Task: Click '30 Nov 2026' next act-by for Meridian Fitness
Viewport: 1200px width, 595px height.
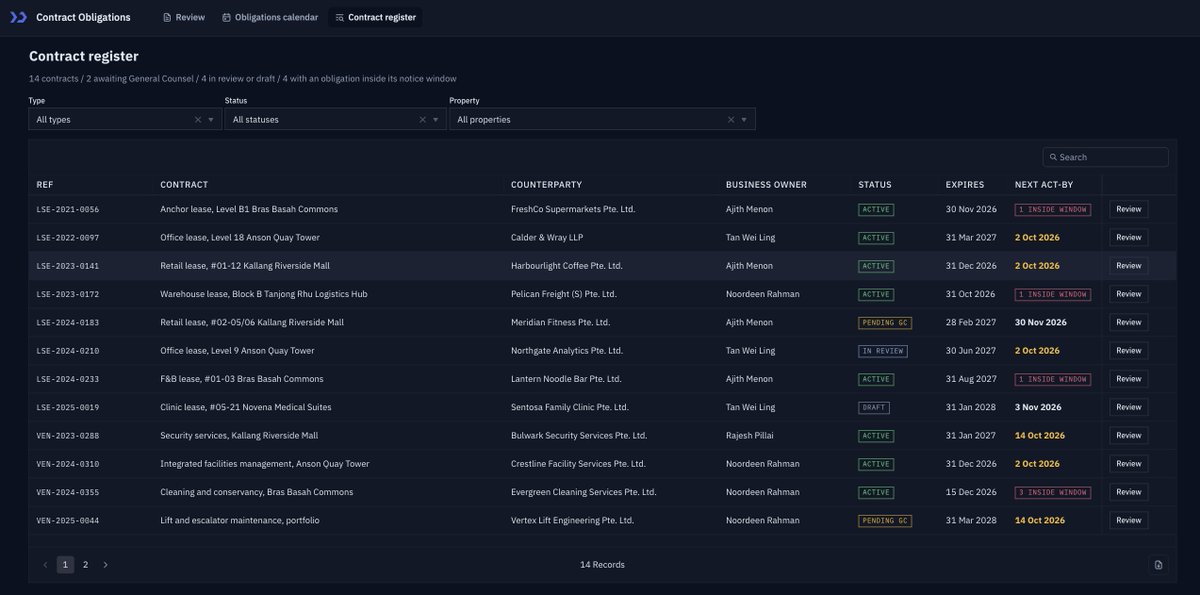Action: 1041,323
